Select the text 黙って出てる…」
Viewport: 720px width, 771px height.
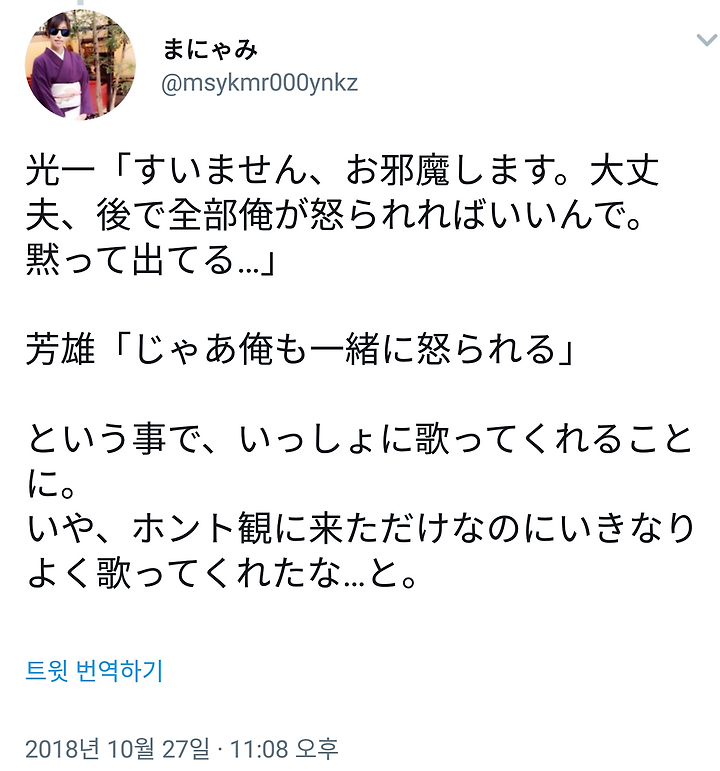click(x=150, y=260)
